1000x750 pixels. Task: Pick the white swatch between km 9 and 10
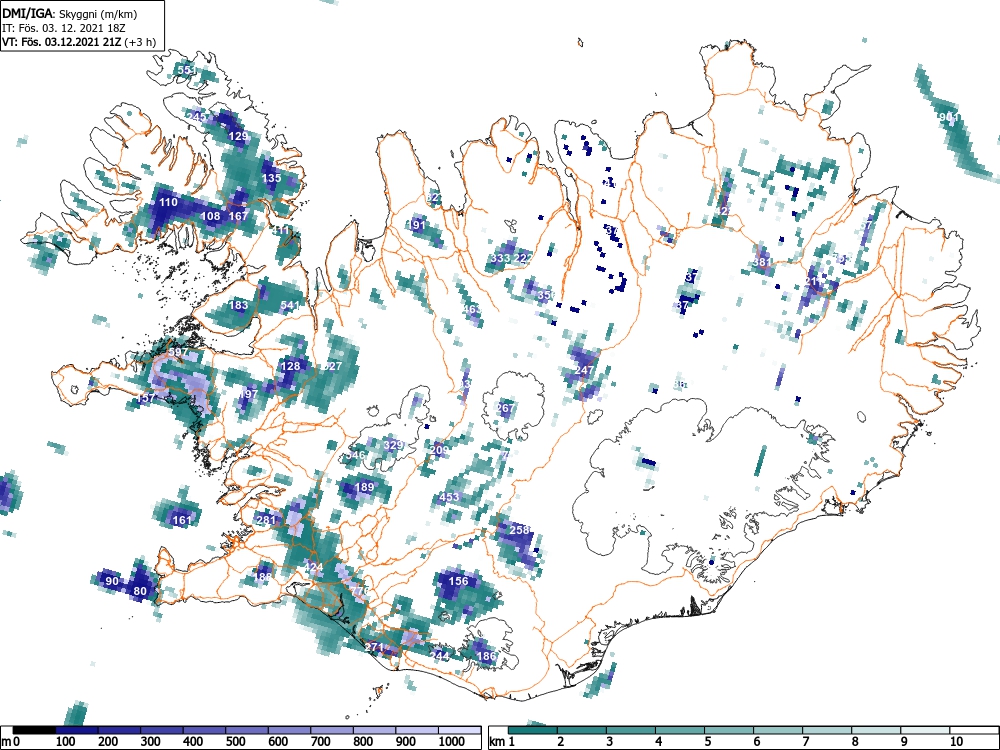(925, 730)
